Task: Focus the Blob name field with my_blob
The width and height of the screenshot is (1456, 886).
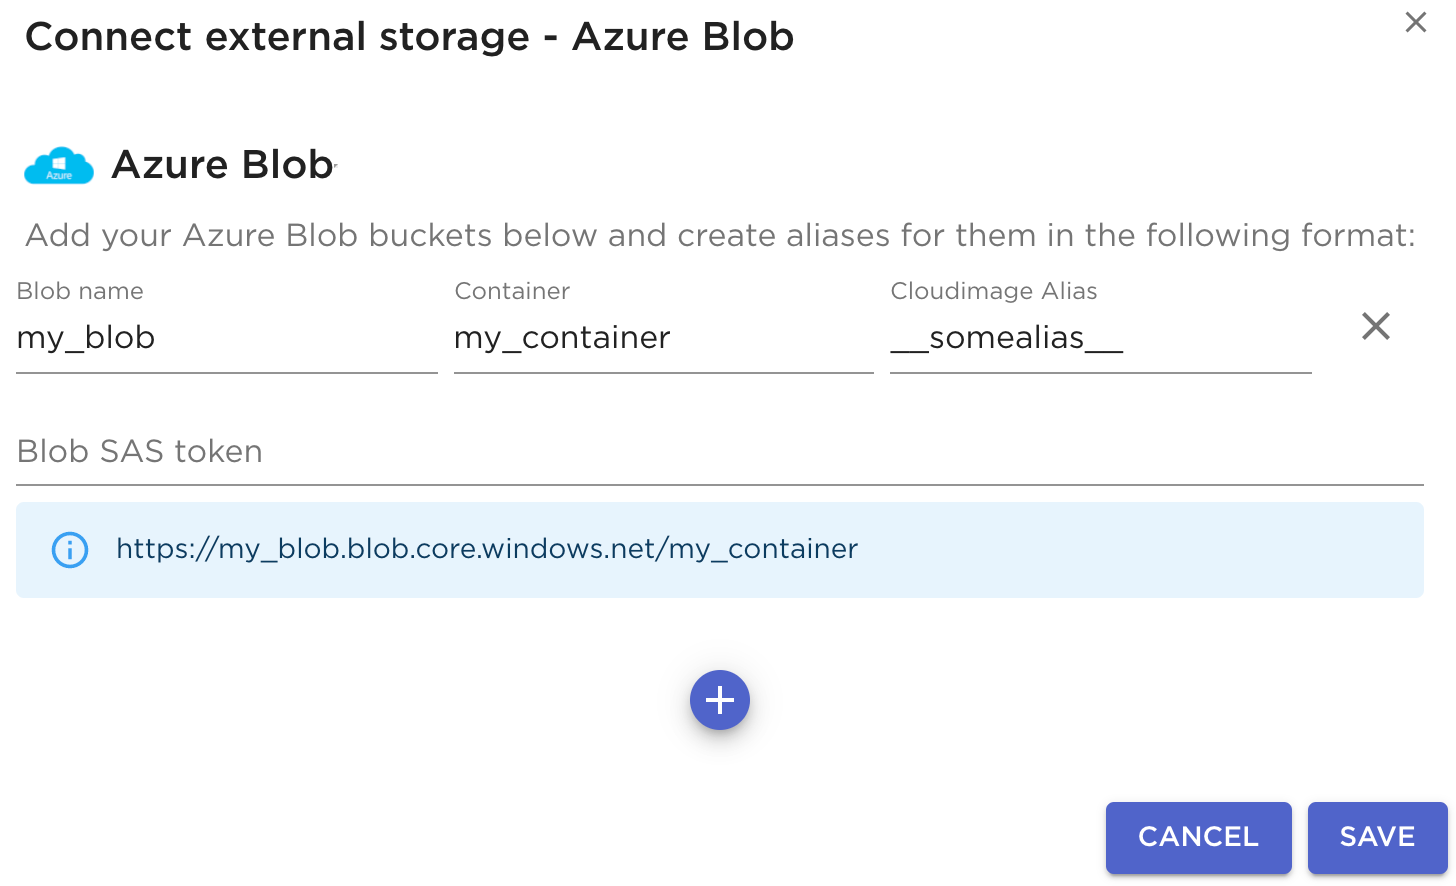Action: (x=226, y=338)
